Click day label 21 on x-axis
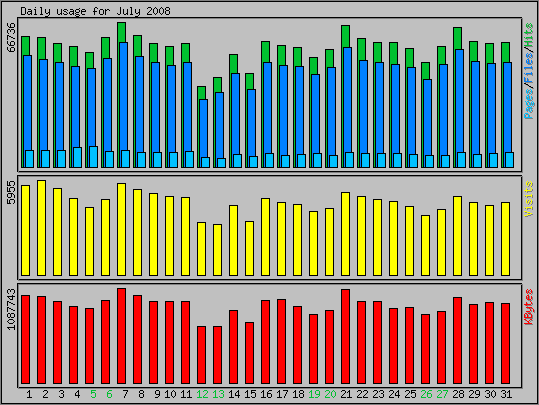The width and height of the screenshot is (539, 405). point(346,394)
